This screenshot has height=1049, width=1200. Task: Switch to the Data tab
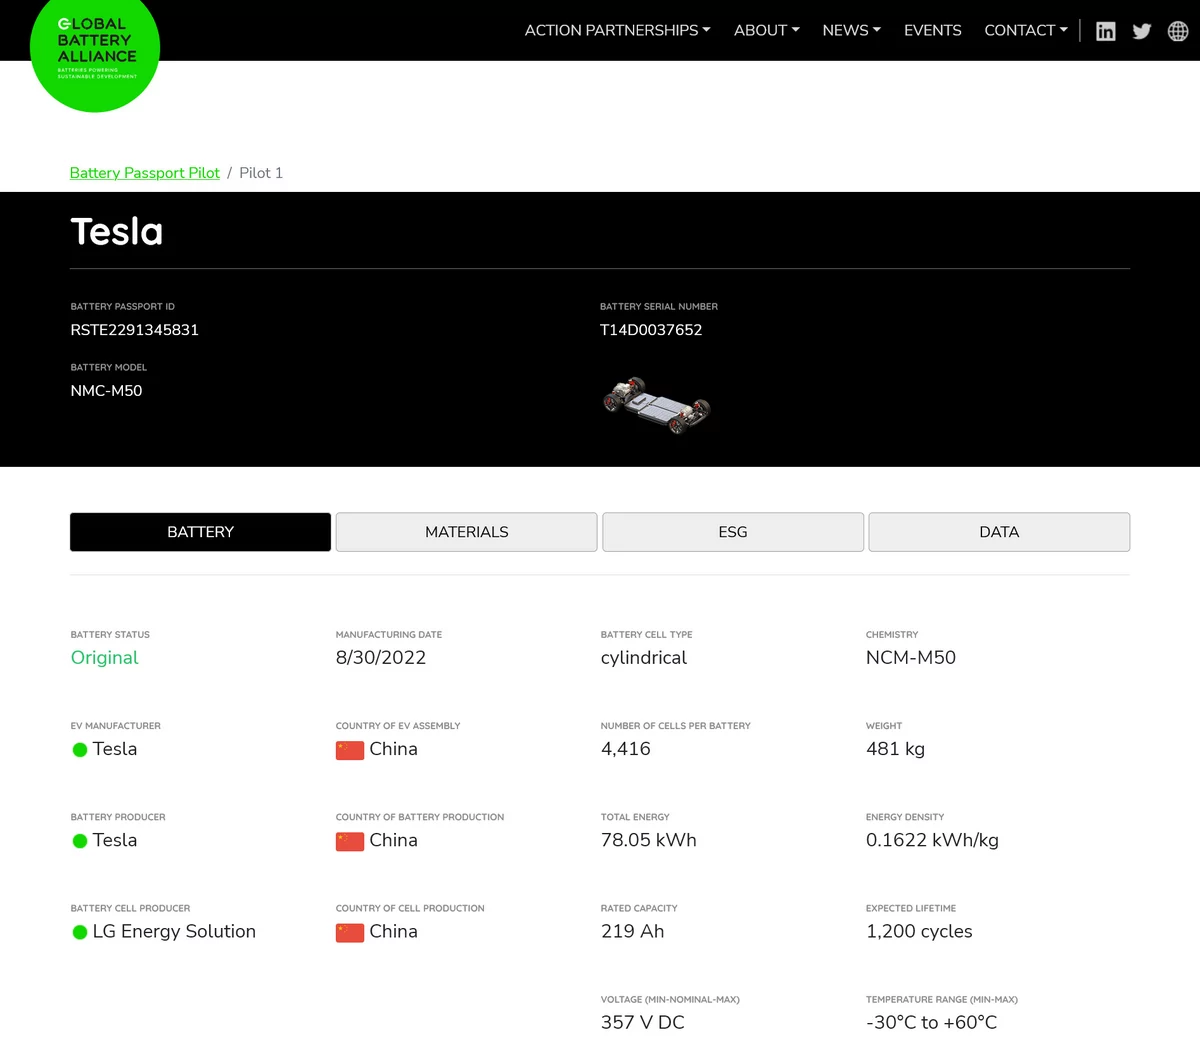coord(999,532)
